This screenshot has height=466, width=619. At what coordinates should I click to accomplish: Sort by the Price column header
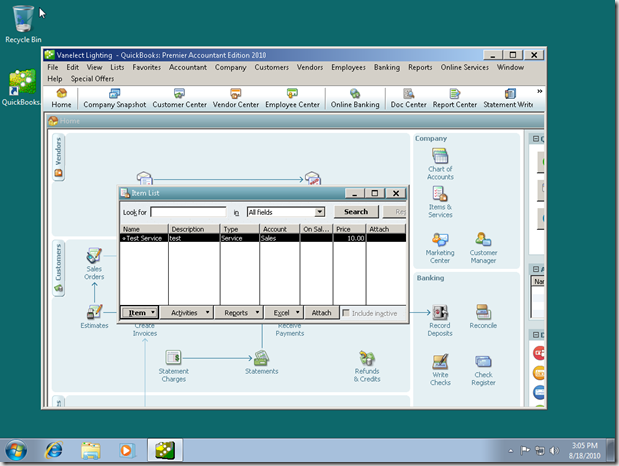[349, 229]
